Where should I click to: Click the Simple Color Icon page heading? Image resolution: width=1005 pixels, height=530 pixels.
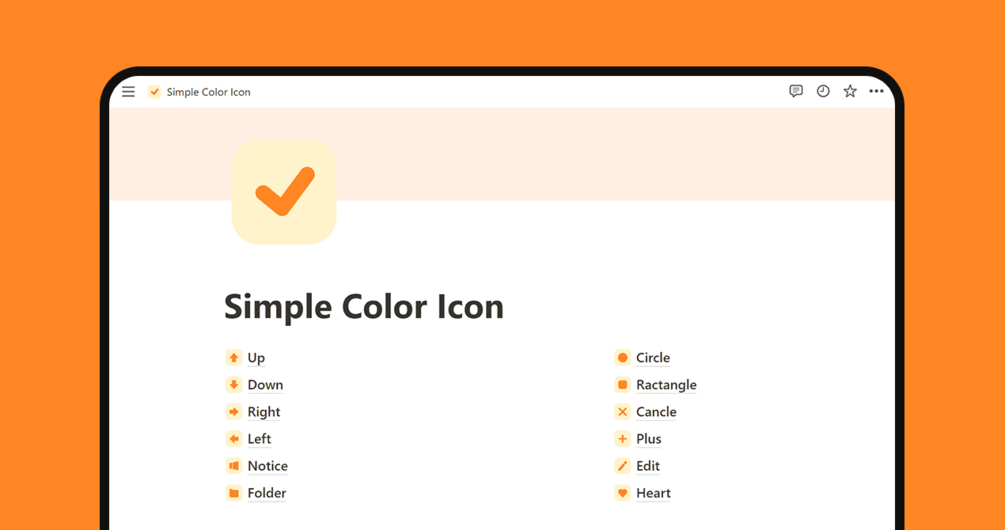click(364, 307)
